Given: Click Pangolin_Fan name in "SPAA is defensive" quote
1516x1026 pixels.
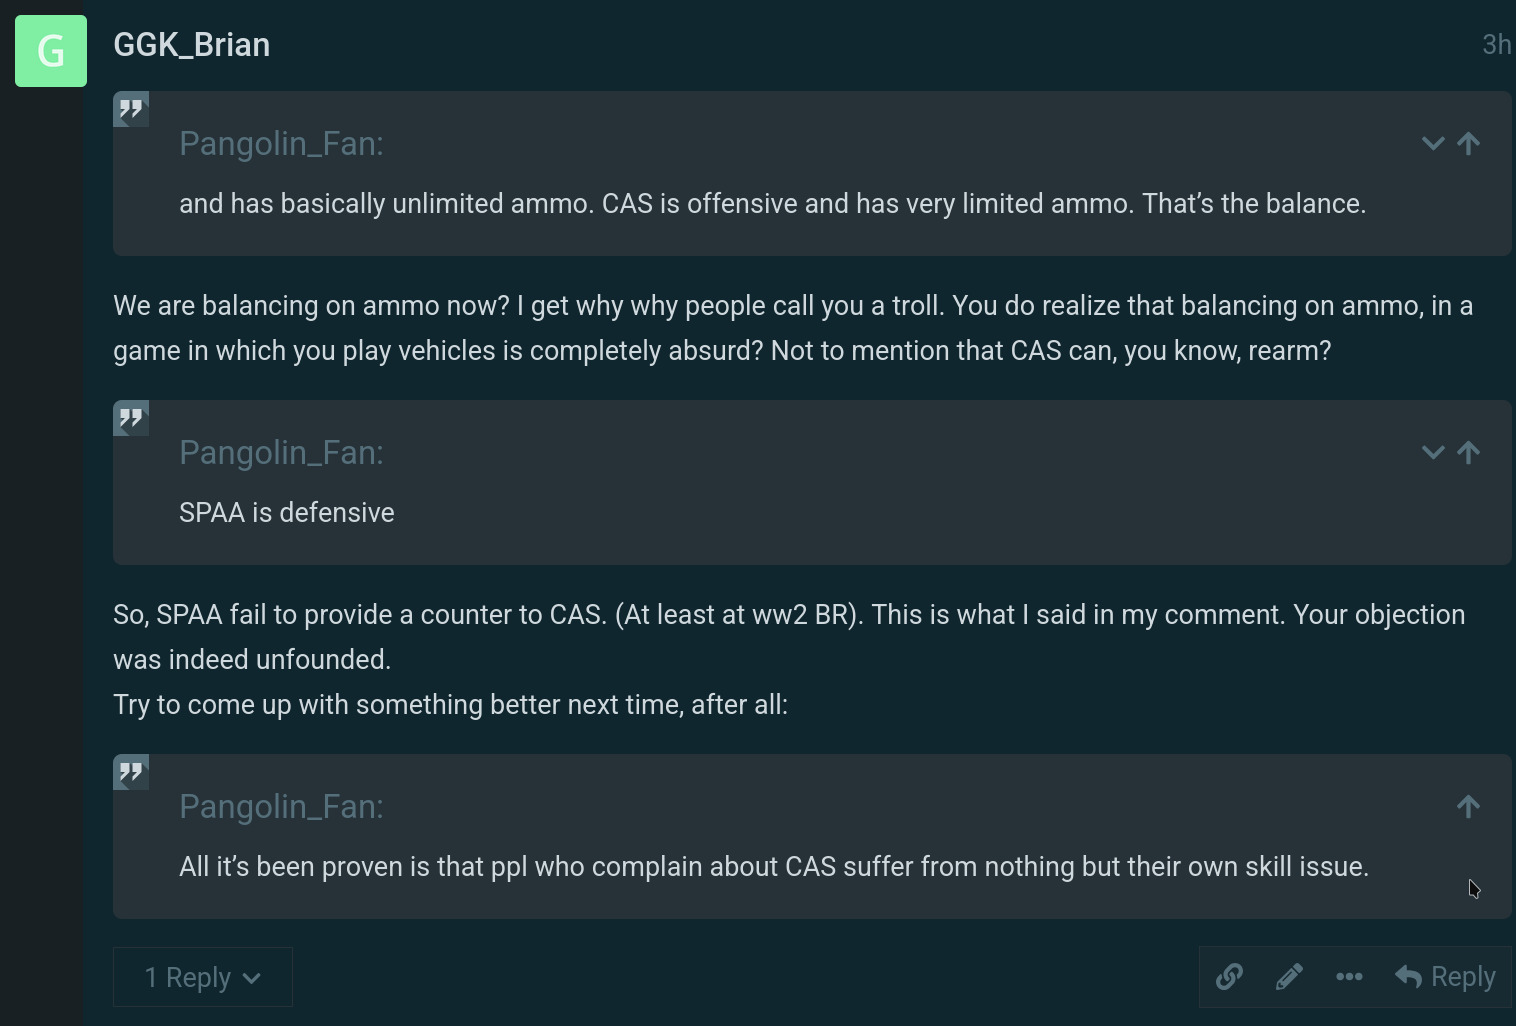Looking at the screenshot, I should (x=281, y=453).
